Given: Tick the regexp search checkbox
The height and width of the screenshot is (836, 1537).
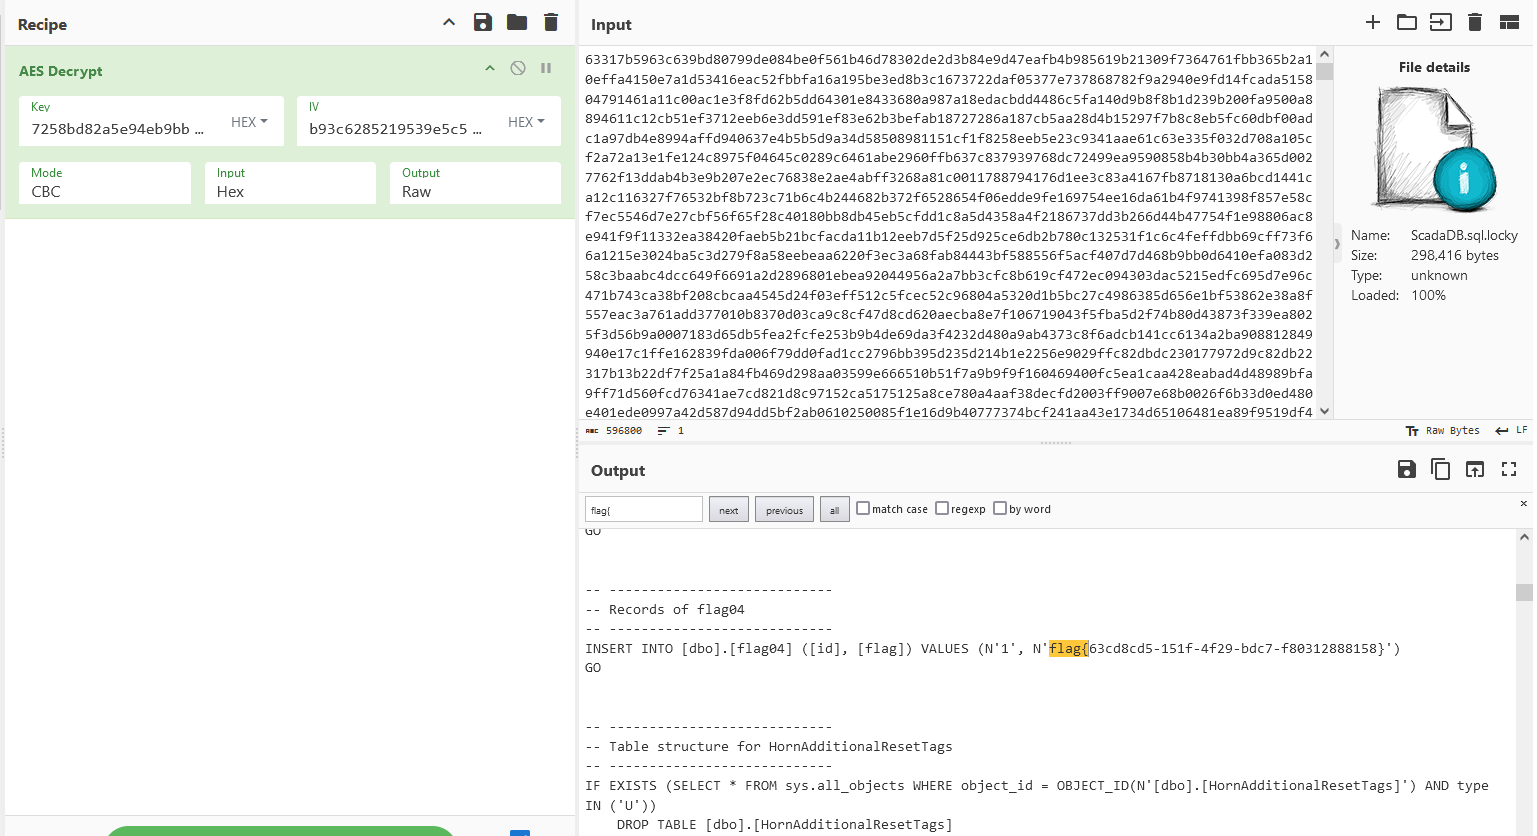Looking at the screenshot, I should tap(942, 508).
